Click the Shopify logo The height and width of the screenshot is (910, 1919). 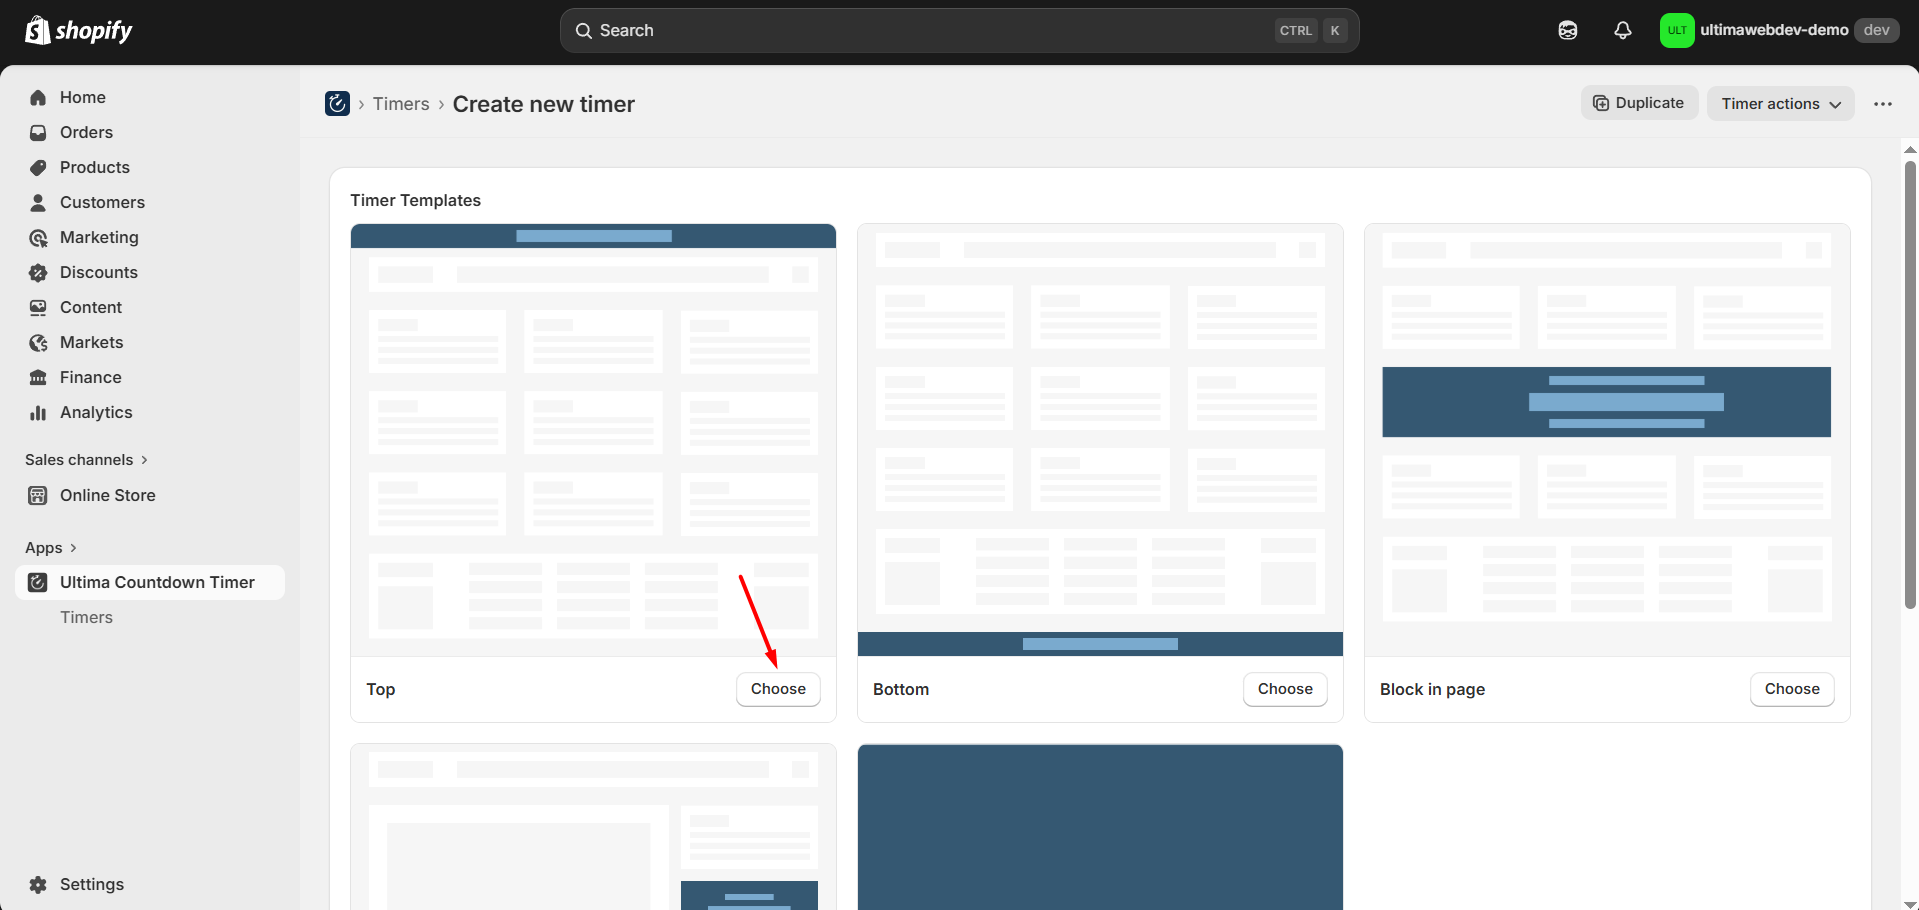pyautogui.click(x=79, y=30)
